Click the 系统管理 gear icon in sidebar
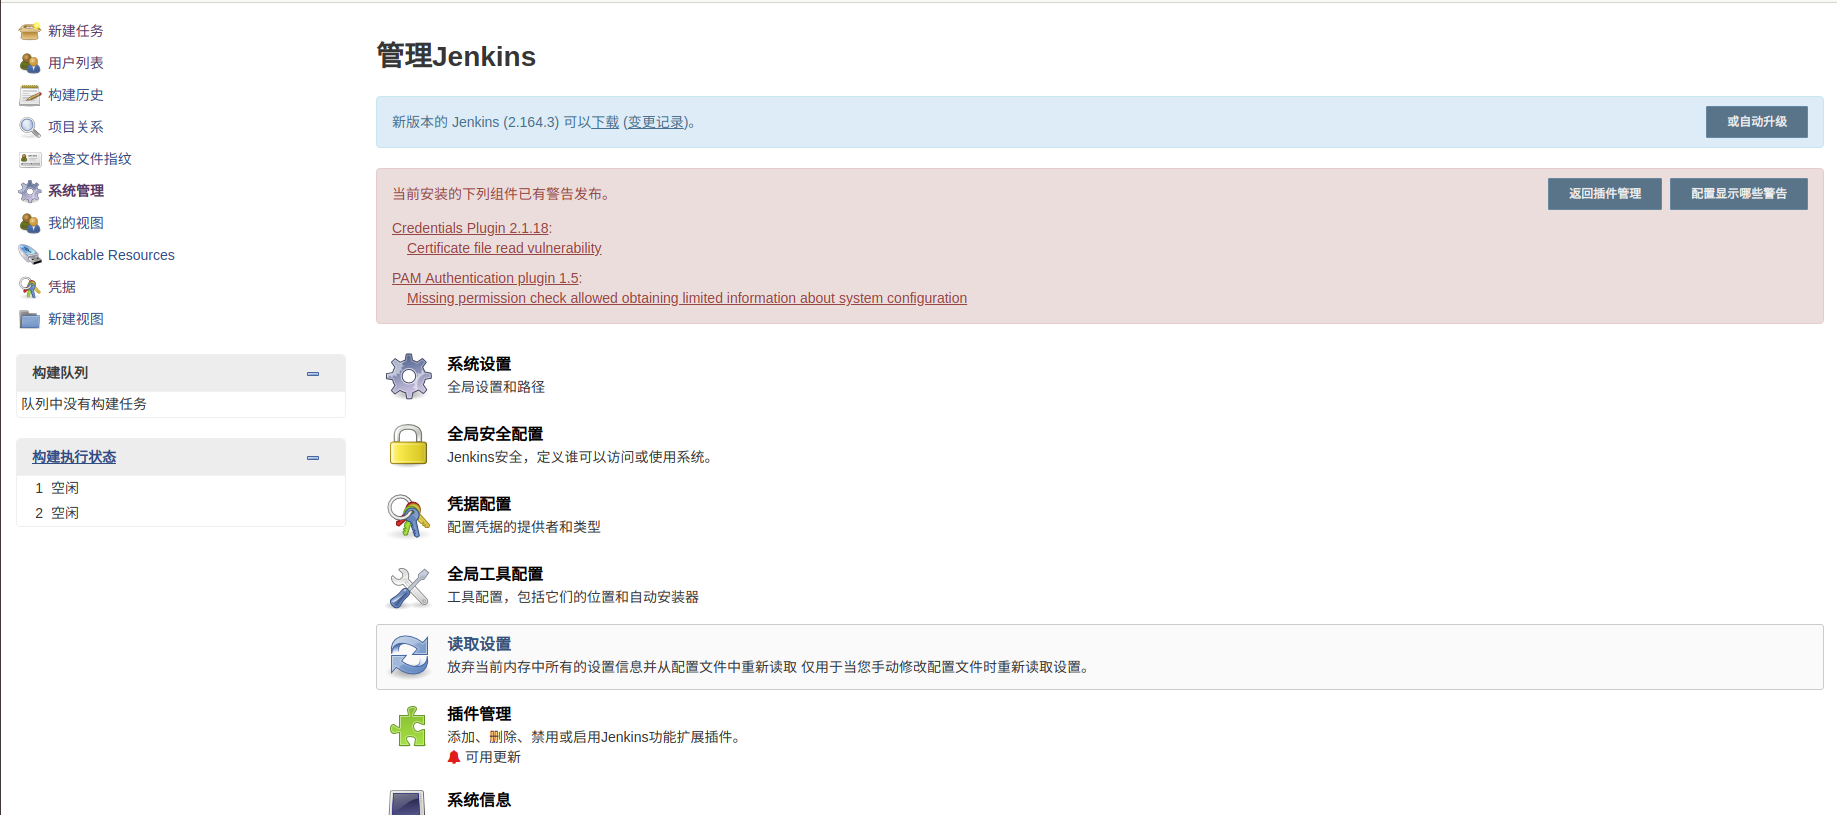Image resolution: width=1837 pixels, height=815 pixels. tap(30, 191)
